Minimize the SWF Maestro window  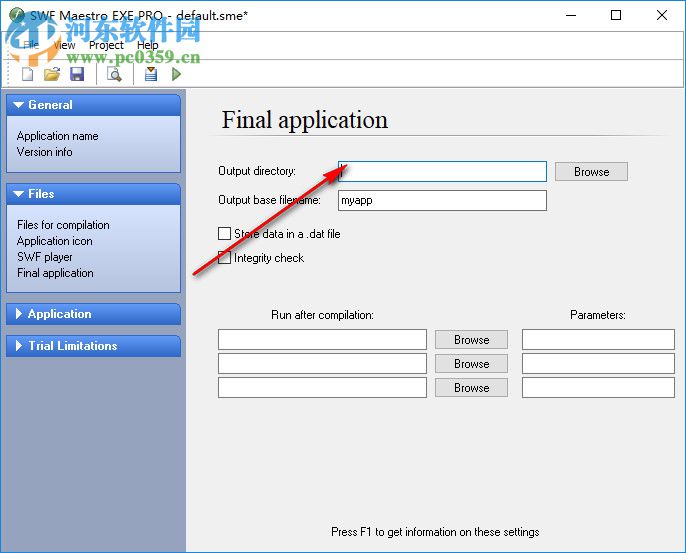[571, 15]
